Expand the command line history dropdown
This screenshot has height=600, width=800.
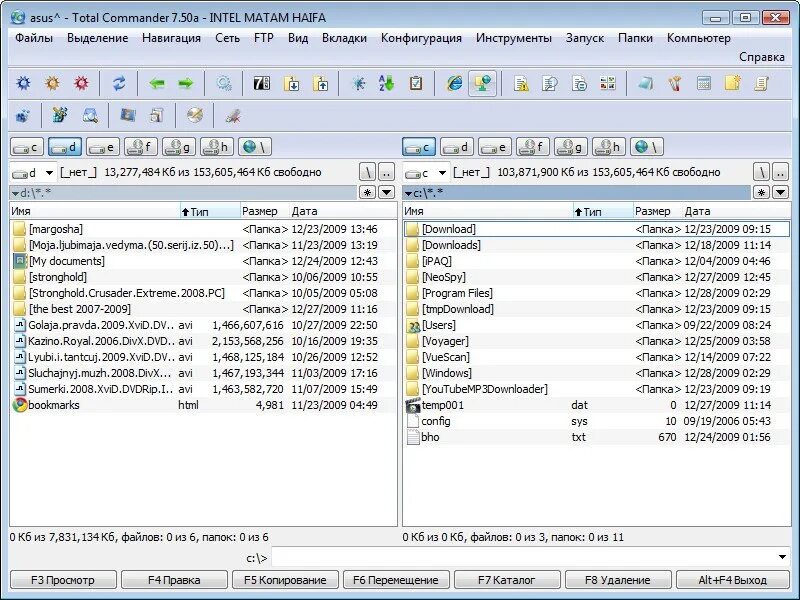coord(782,557)
